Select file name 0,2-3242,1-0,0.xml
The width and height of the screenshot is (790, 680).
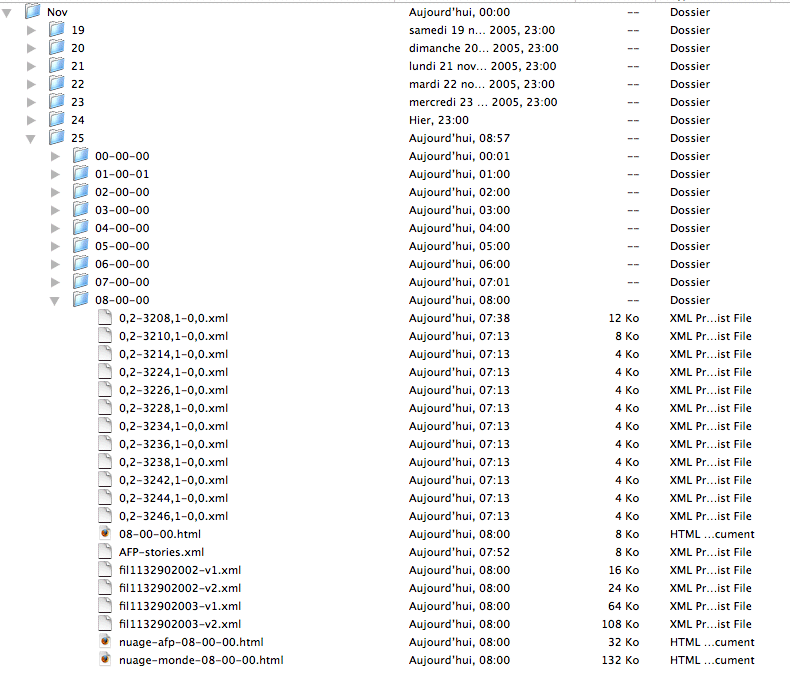point(173,481)
